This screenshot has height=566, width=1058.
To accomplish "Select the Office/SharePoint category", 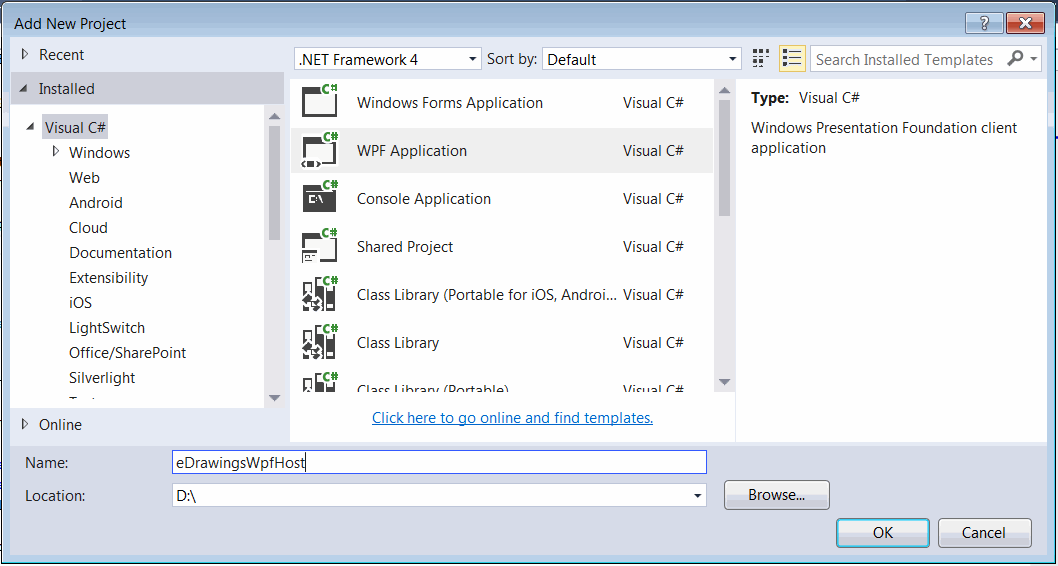I will click(128, 352).
